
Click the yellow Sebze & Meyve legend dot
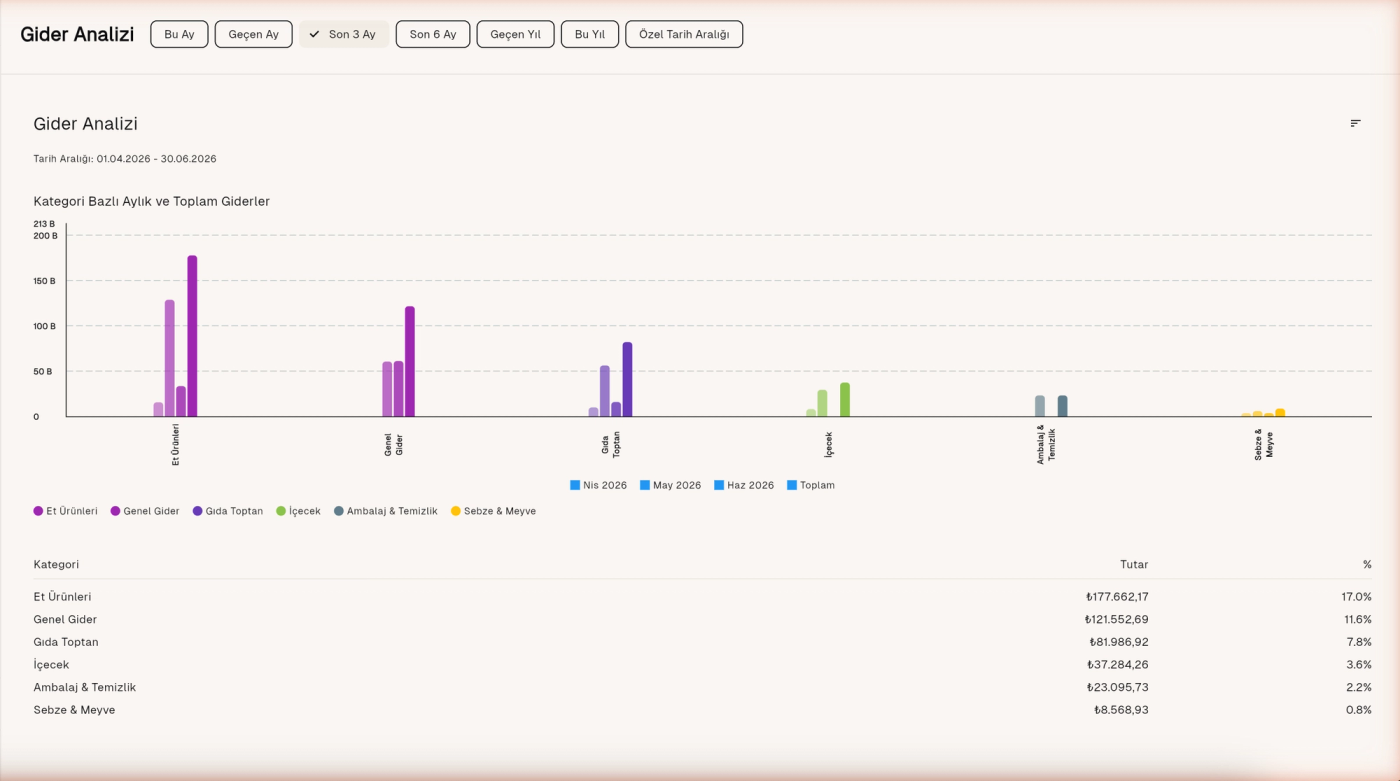pos(456,511)
